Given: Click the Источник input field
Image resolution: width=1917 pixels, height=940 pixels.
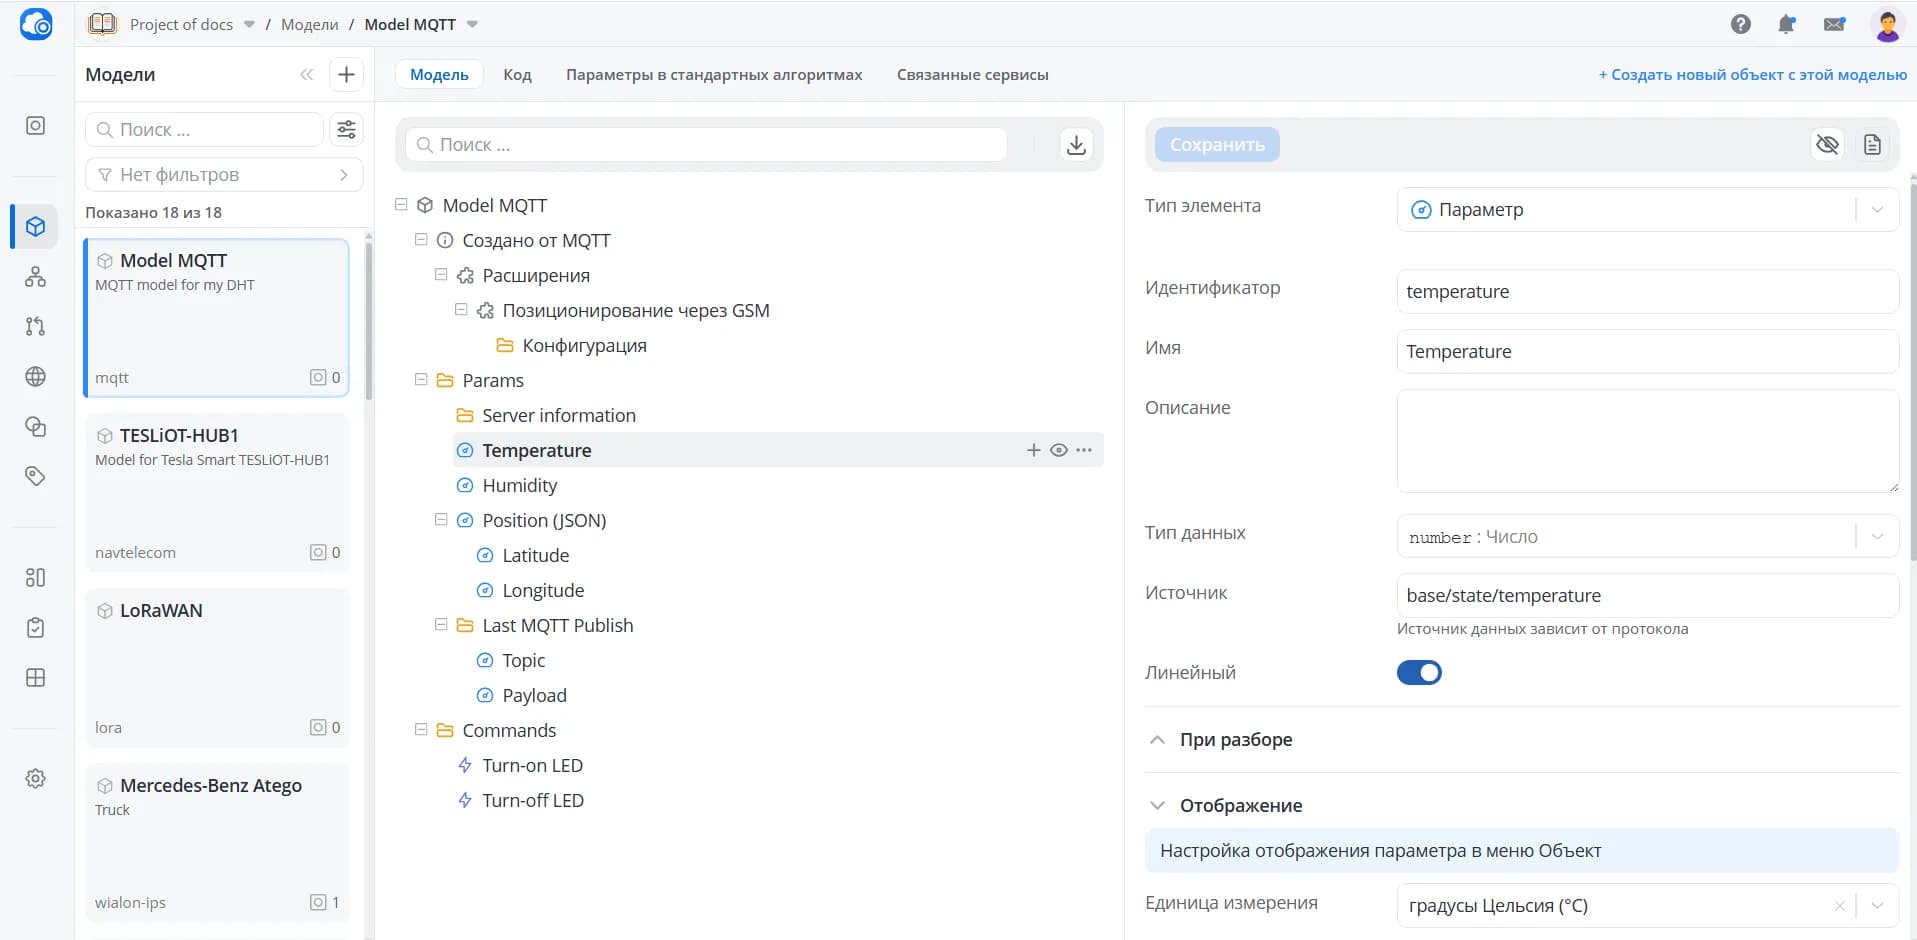Looking at the screenshot, I should point(1647,596).
